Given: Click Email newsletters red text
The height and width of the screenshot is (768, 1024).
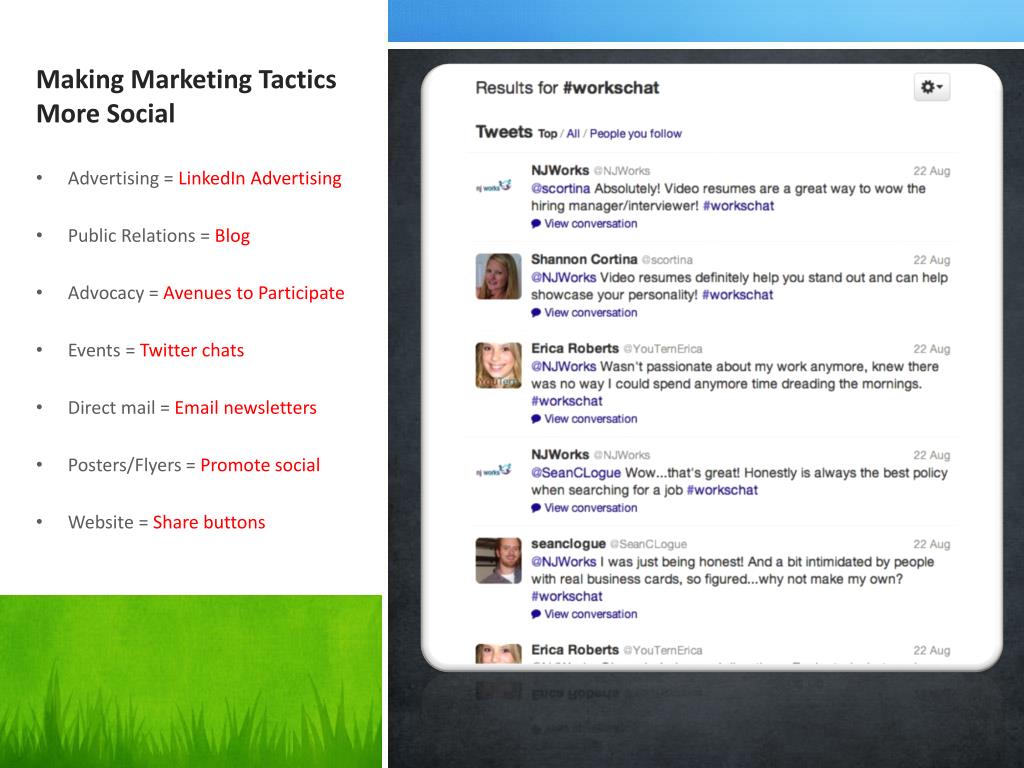Looking at the screenshot, I should (x=246, y=408).
